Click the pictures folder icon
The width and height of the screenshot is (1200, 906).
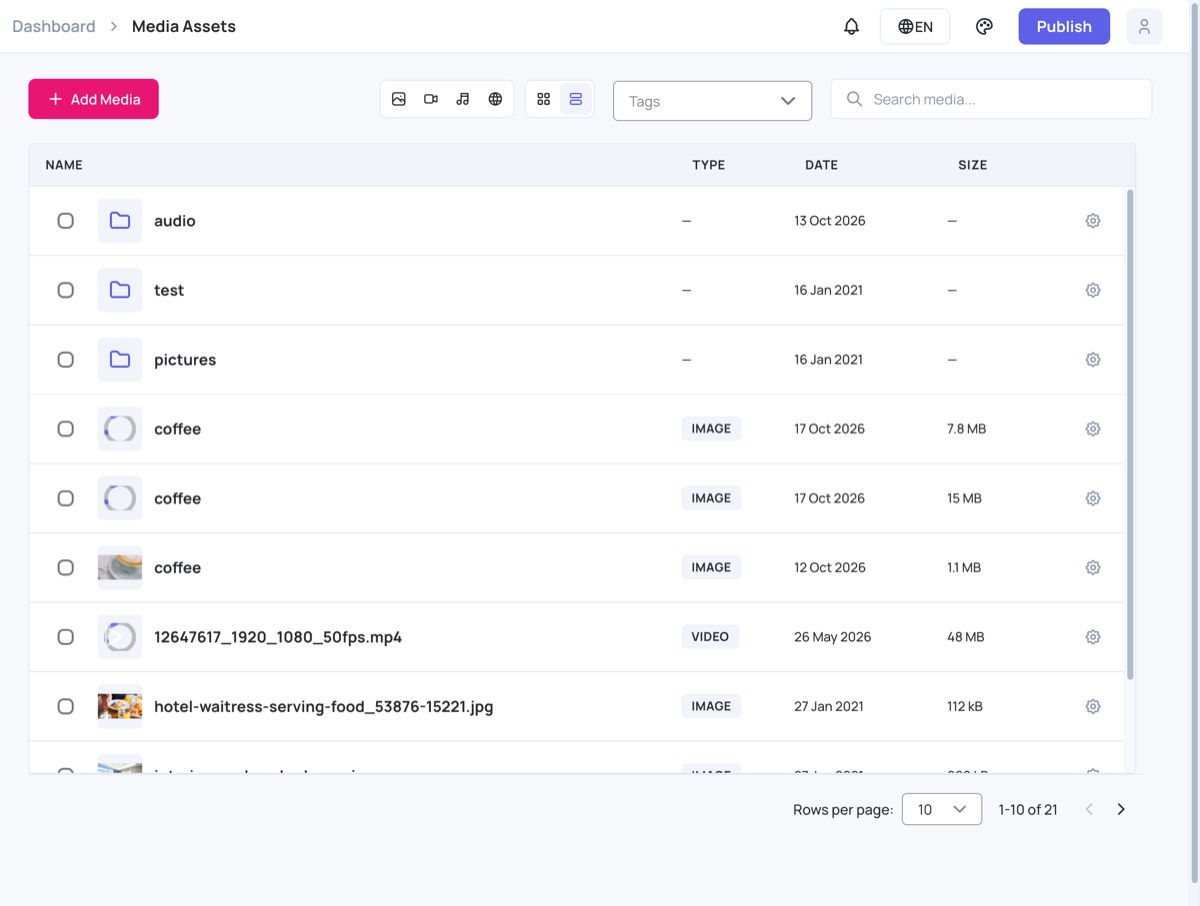tap(120, 360)
